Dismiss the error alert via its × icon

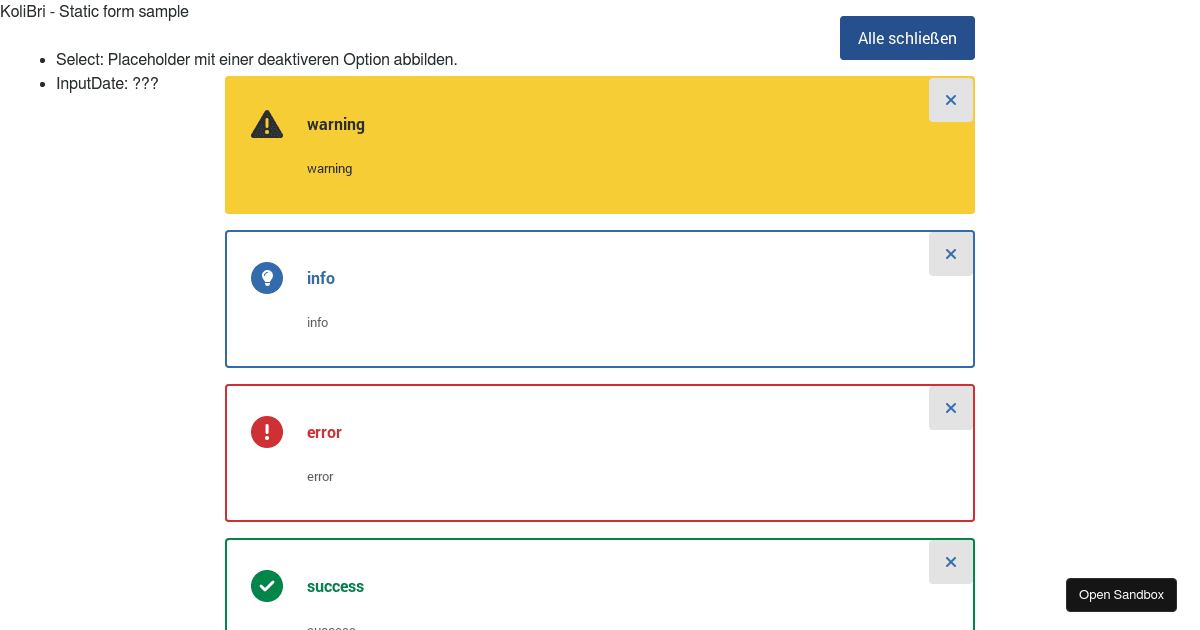(950, 407)
